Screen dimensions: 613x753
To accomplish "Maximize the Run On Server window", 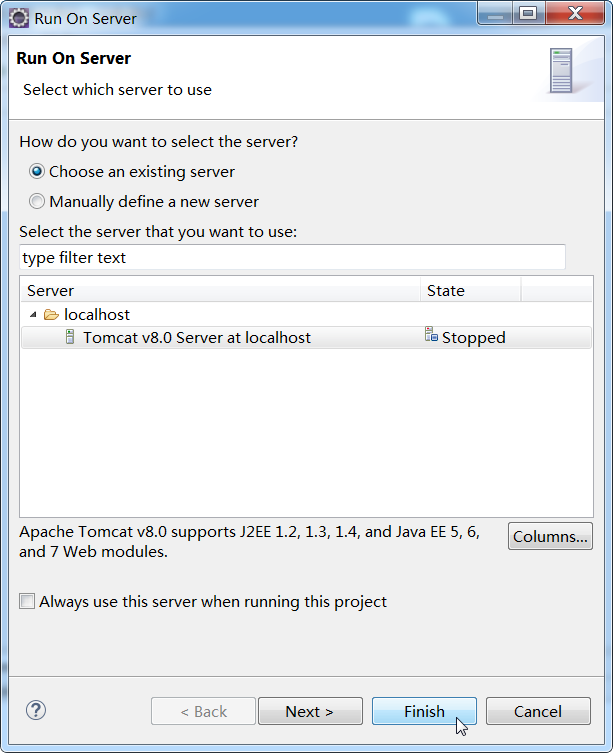I will pos(528,13).
